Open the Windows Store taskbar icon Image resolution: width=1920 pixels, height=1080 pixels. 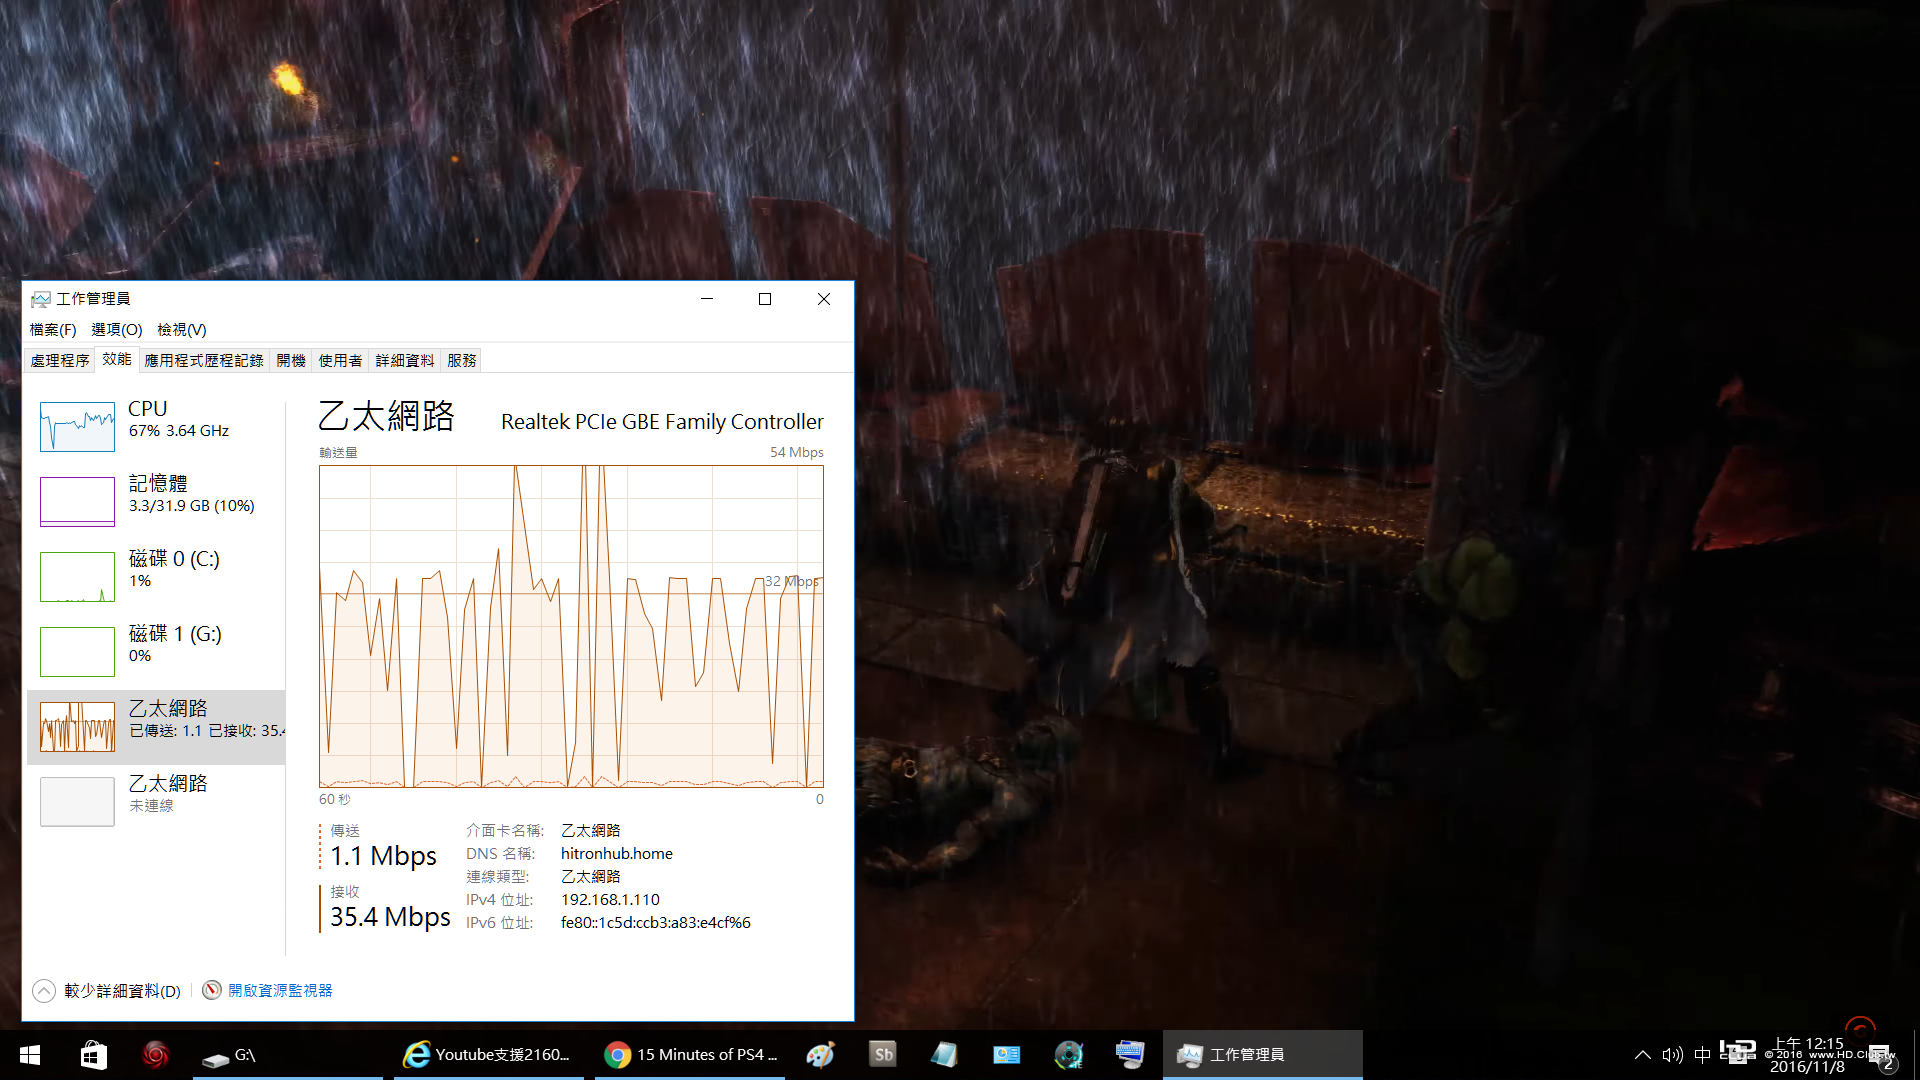[x=93, y=1055]
